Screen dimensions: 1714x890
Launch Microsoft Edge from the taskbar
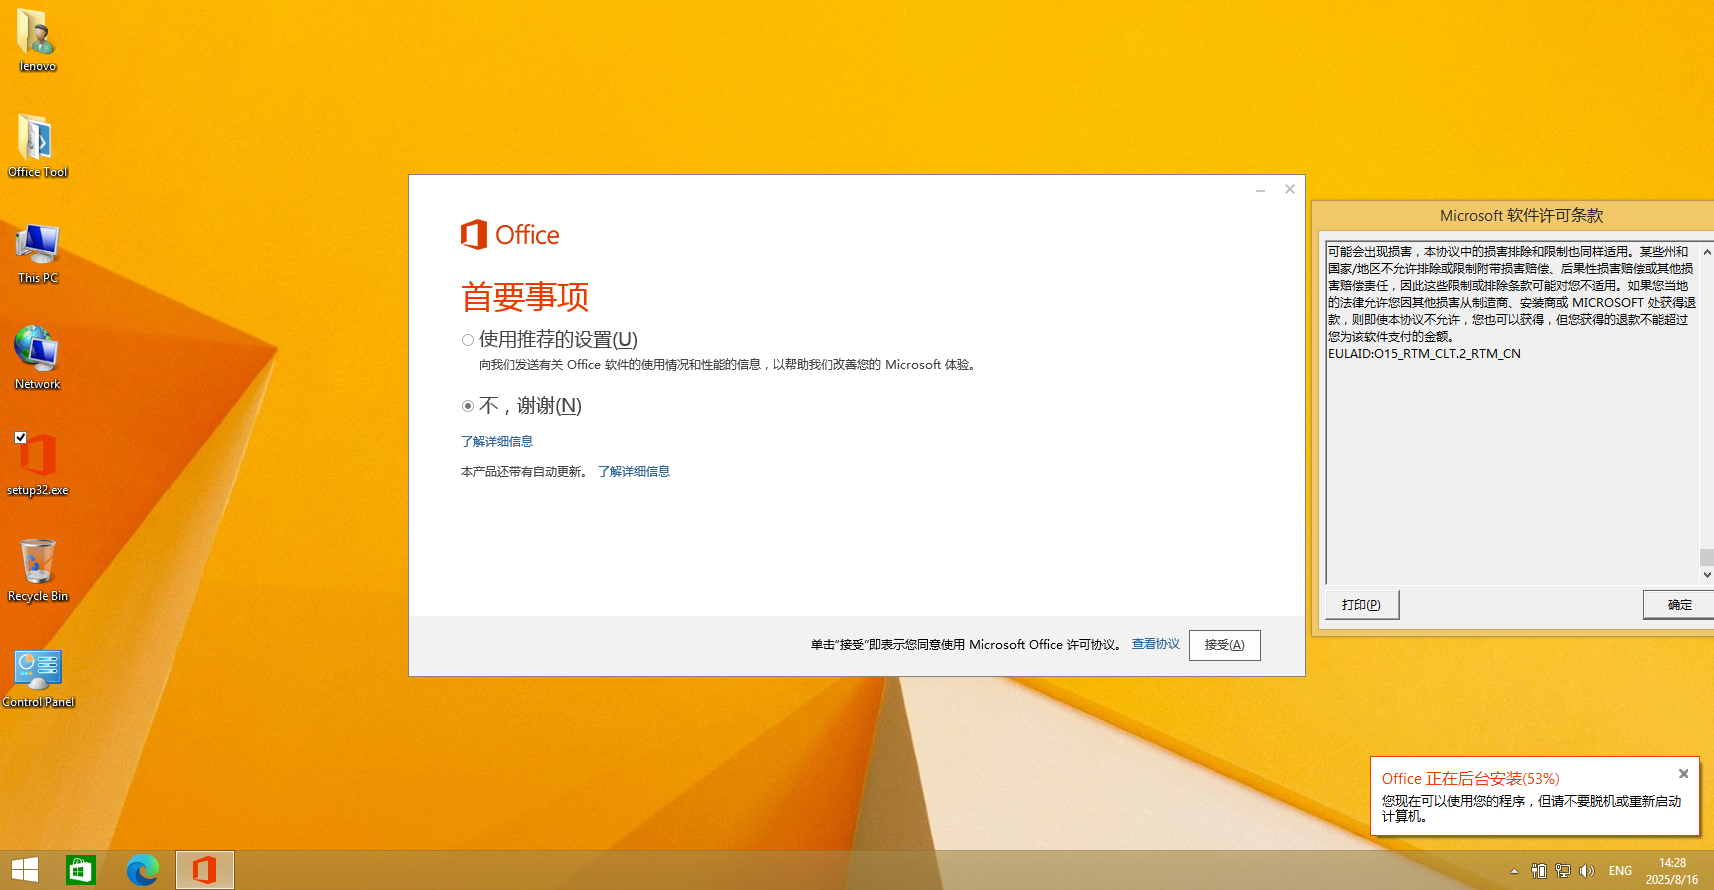[142, 870]
